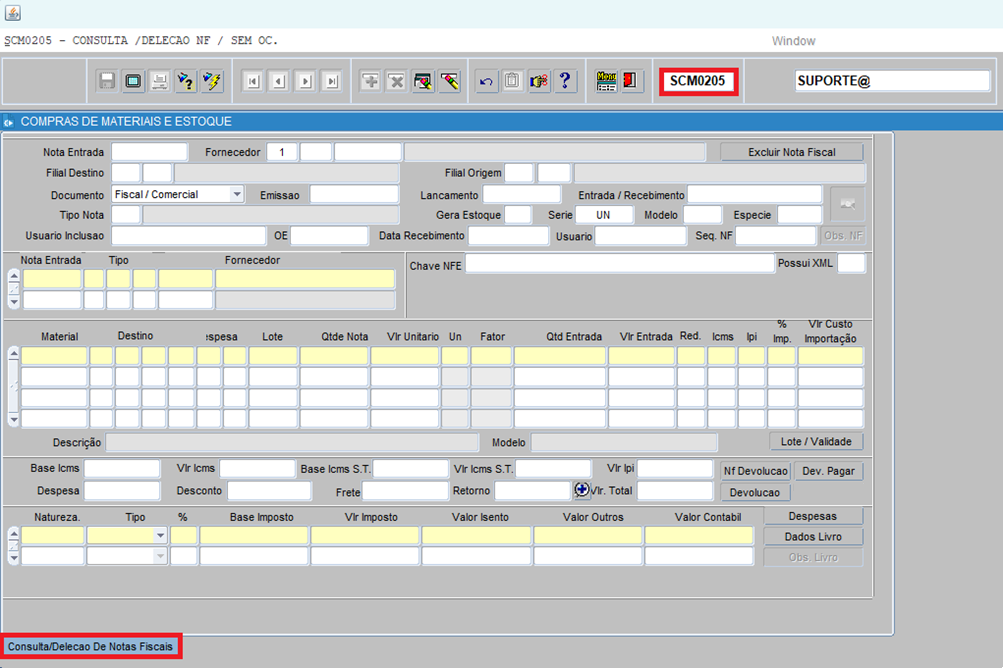Click the clear block eraser-window icon
Image resolution: width=1003 pixels, height=668 pixels.
tap(423, 81)
